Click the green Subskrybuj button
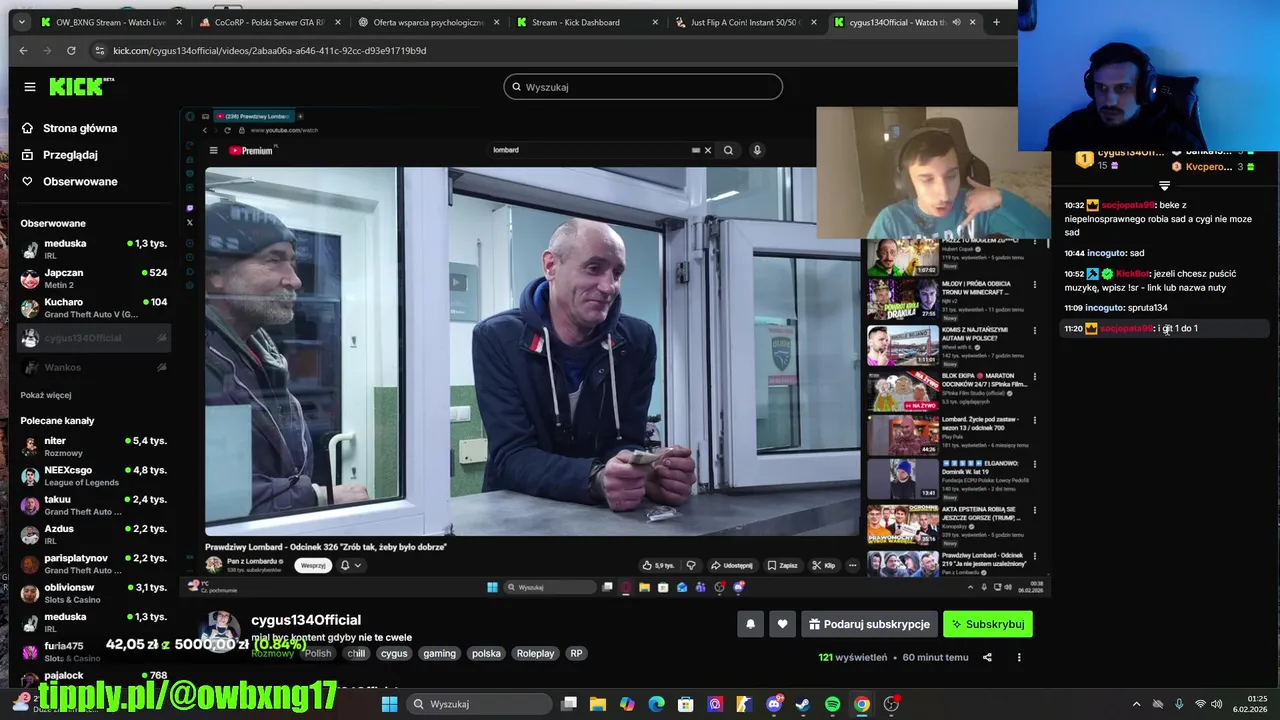 (x=988, y=624)
